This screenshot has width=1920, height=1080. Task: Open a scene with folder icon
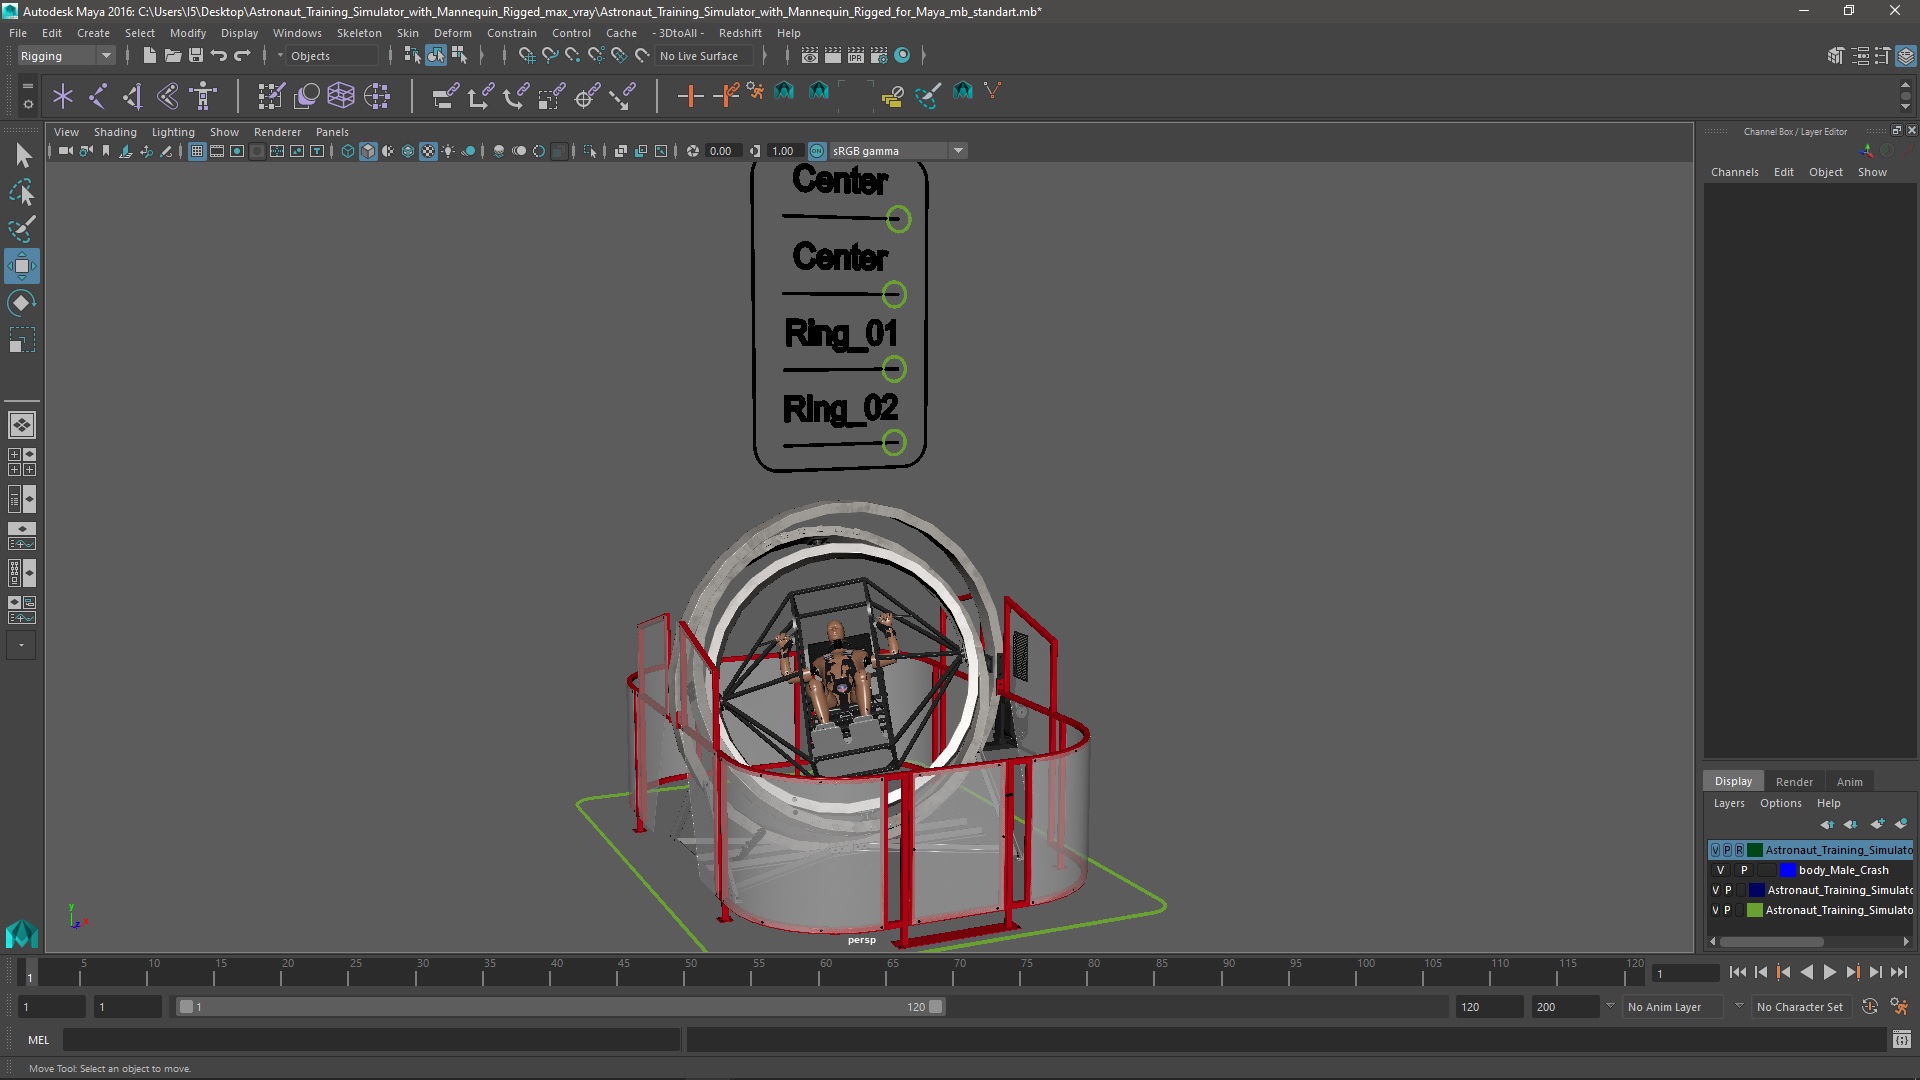(x=172, y=56)
